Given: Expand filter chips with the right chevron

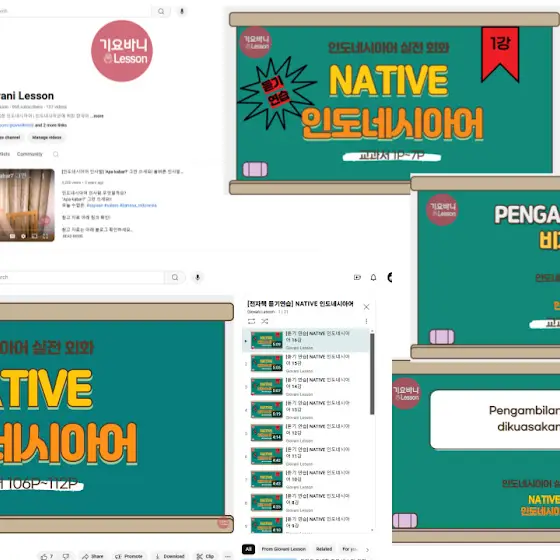Looking at the screenshot, I should coord(367,550).
